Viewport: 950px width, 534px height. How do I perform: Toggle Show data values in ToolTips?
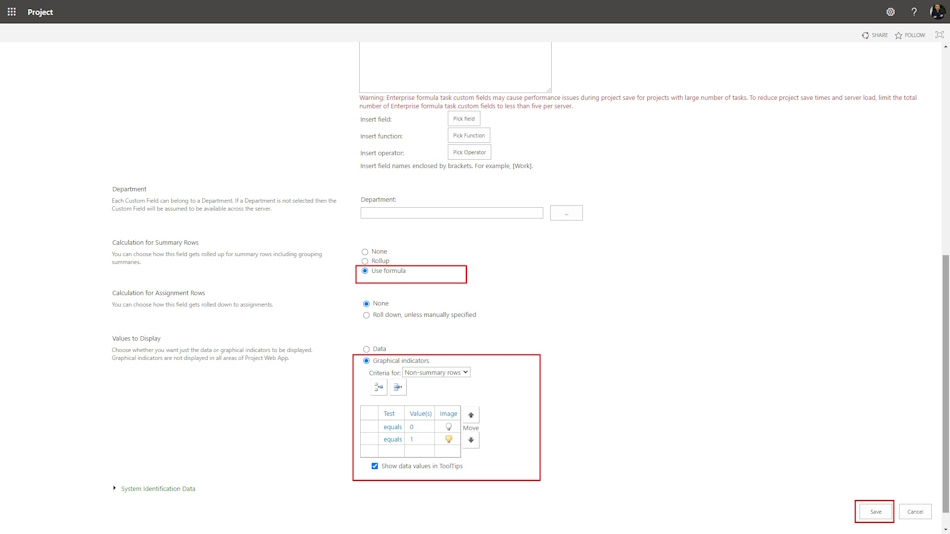[x=374, y=466]
